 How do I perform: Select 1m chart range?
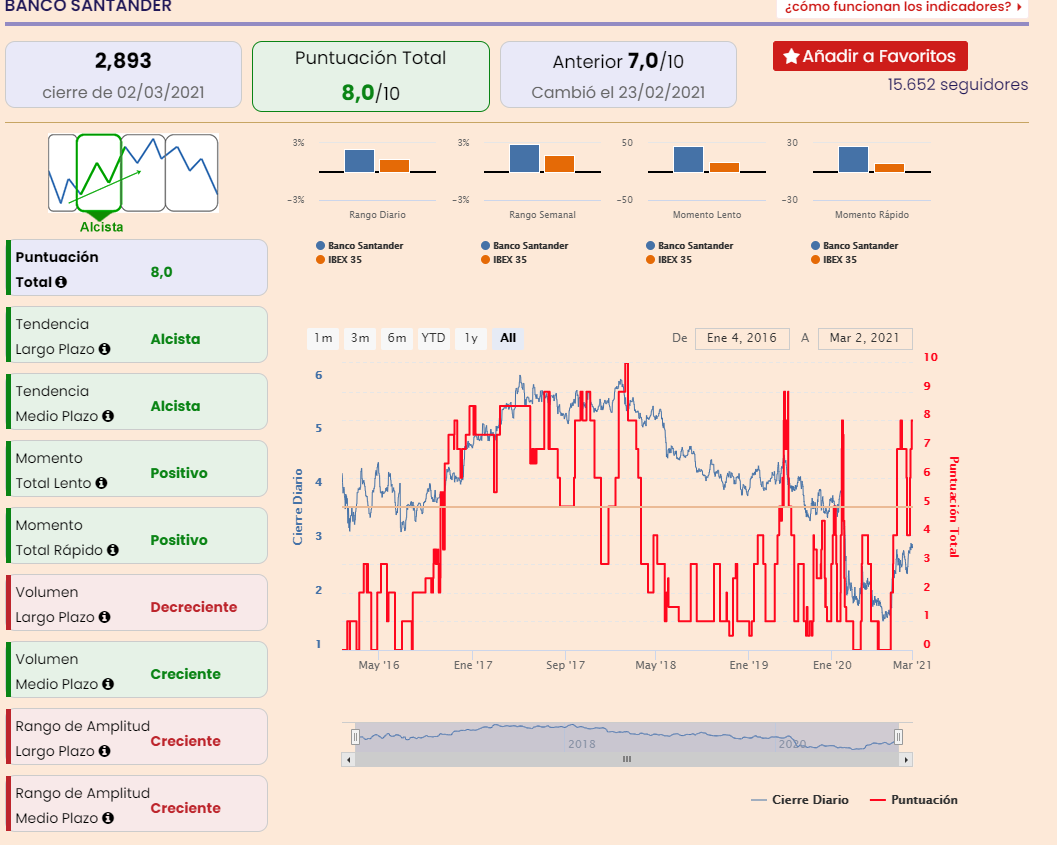[323, 338]
